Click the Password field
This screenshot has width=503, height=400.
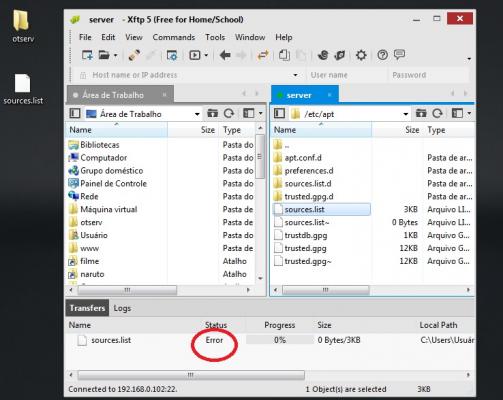[x=429, y=75]
